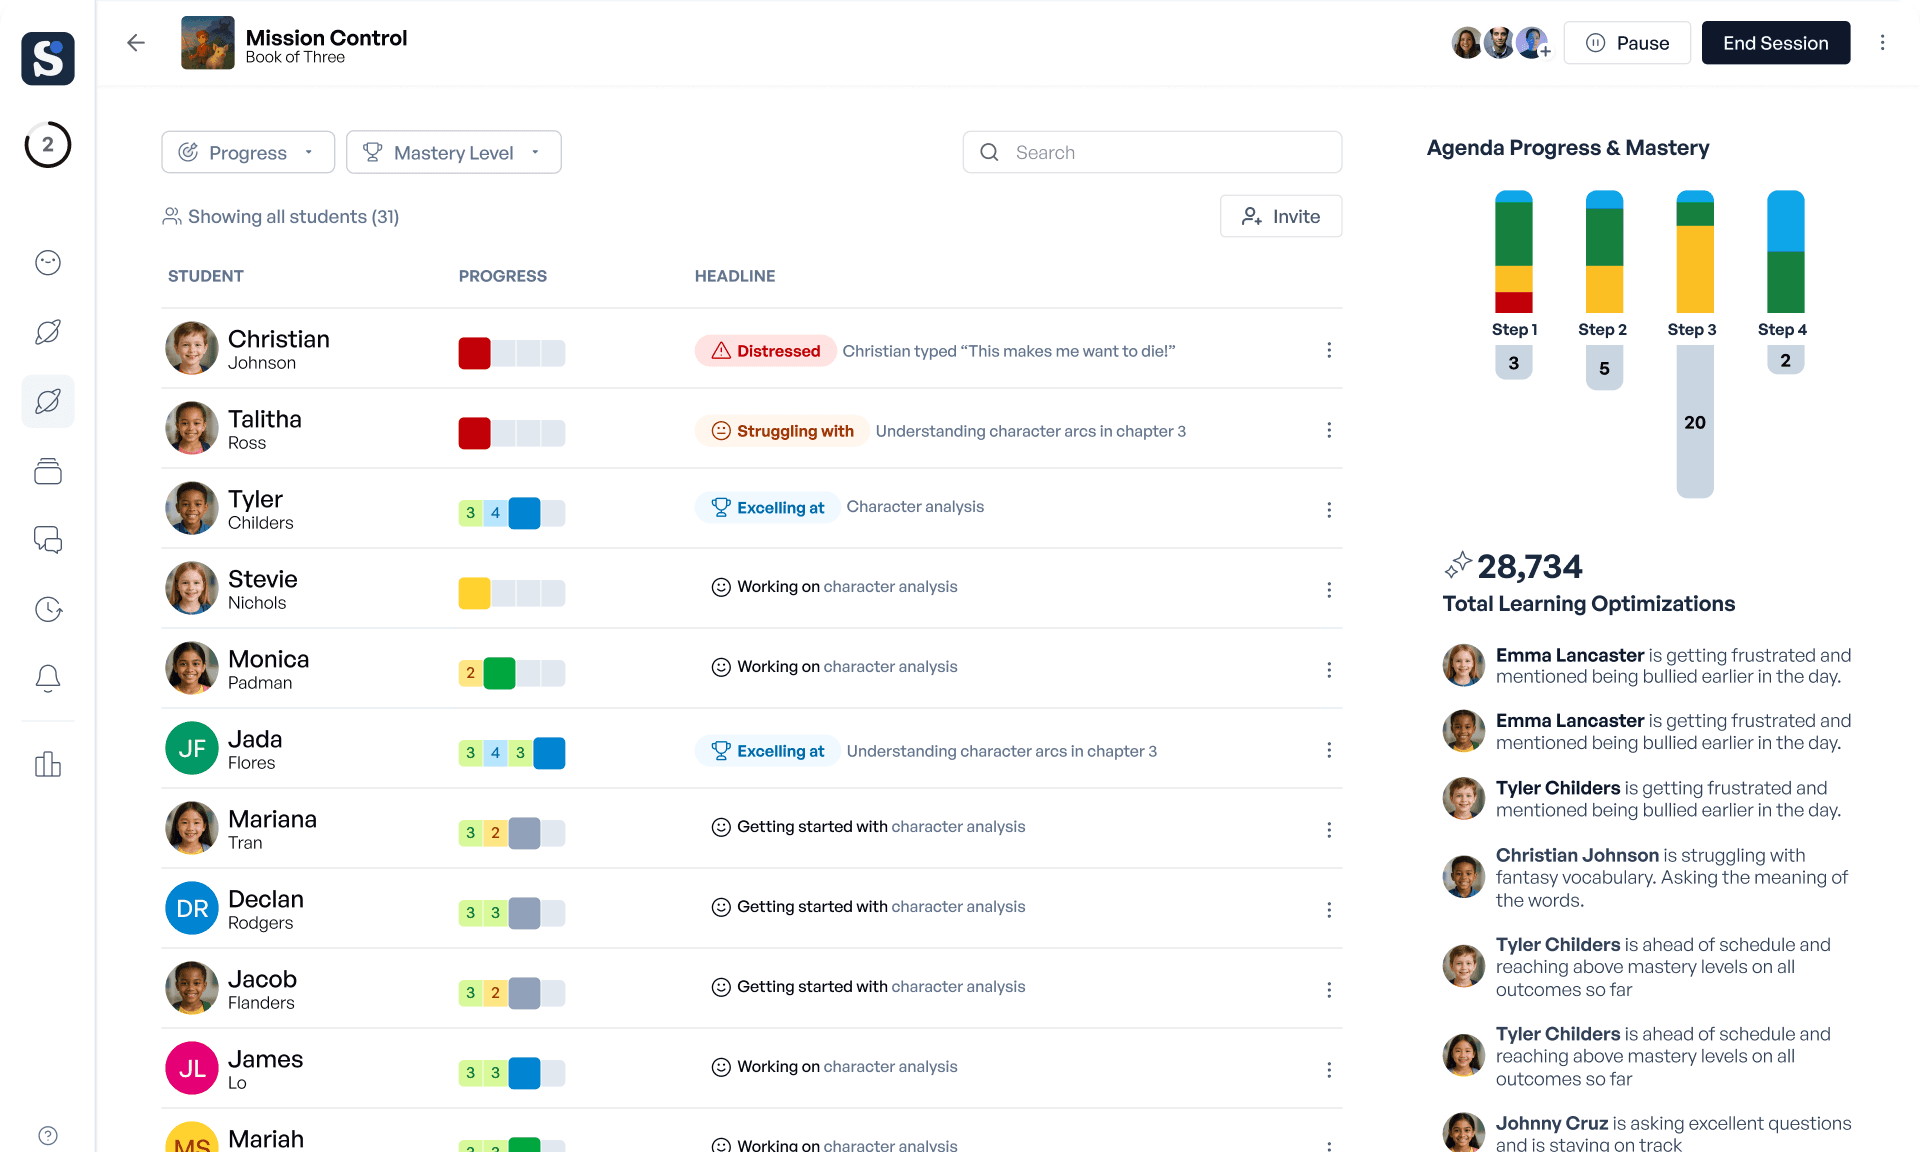Click the help question mark icon
This screenshot has height=1152, width=1920.
pos(47,1135)
